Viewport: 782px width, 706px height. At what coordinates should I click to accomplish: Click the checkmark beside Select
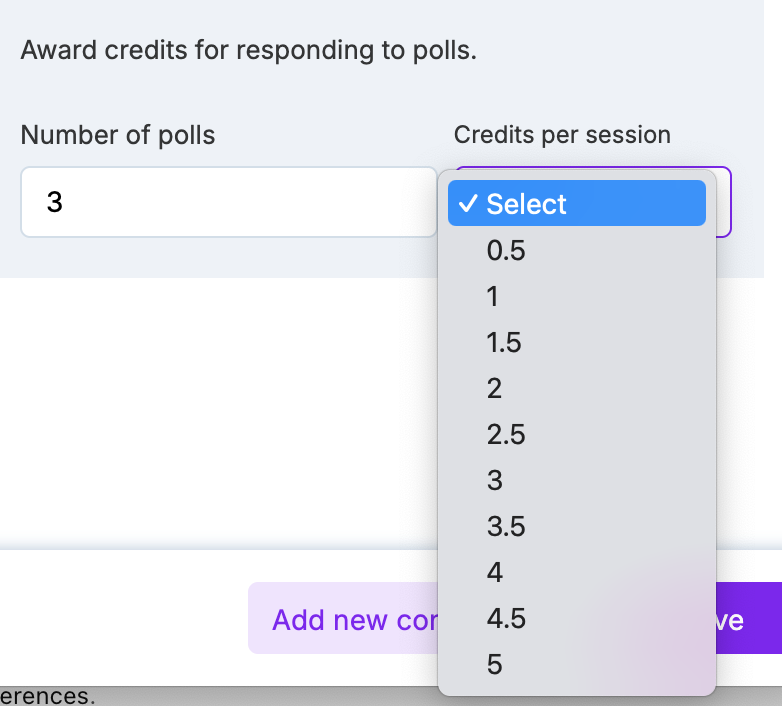[466, 204]
